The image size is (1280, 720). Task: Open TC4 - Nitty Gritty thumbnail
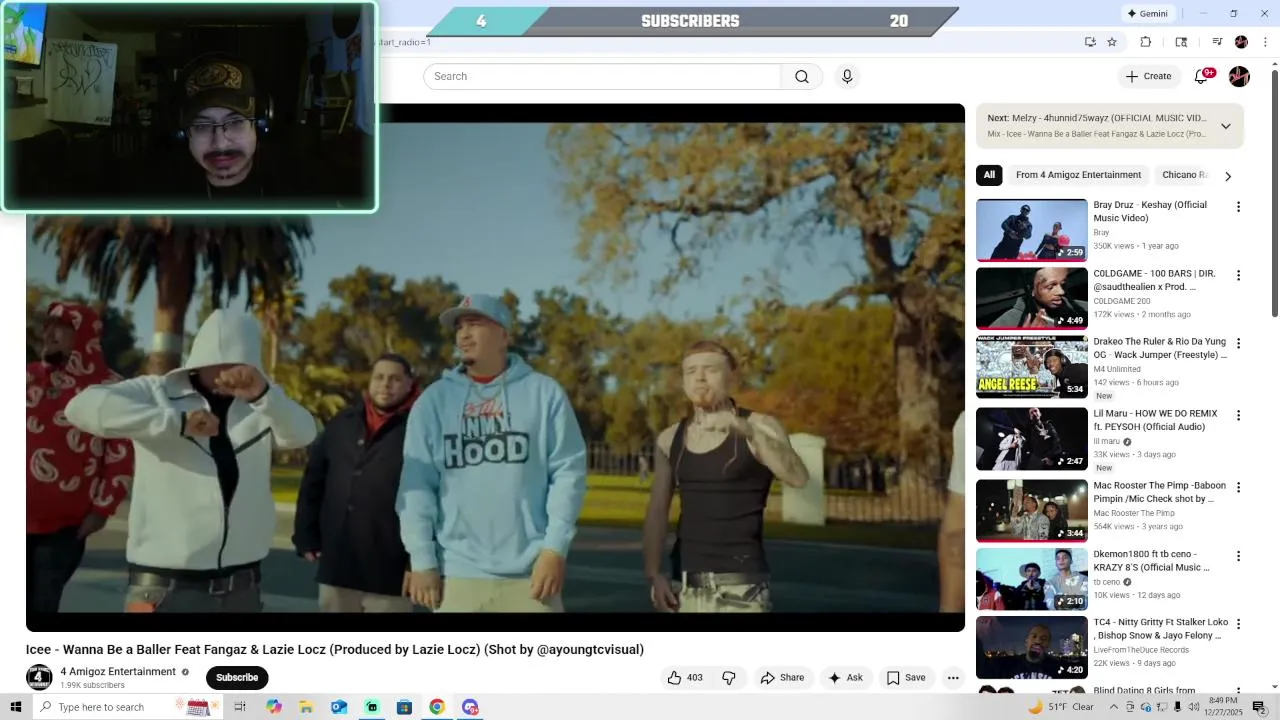1031,647
